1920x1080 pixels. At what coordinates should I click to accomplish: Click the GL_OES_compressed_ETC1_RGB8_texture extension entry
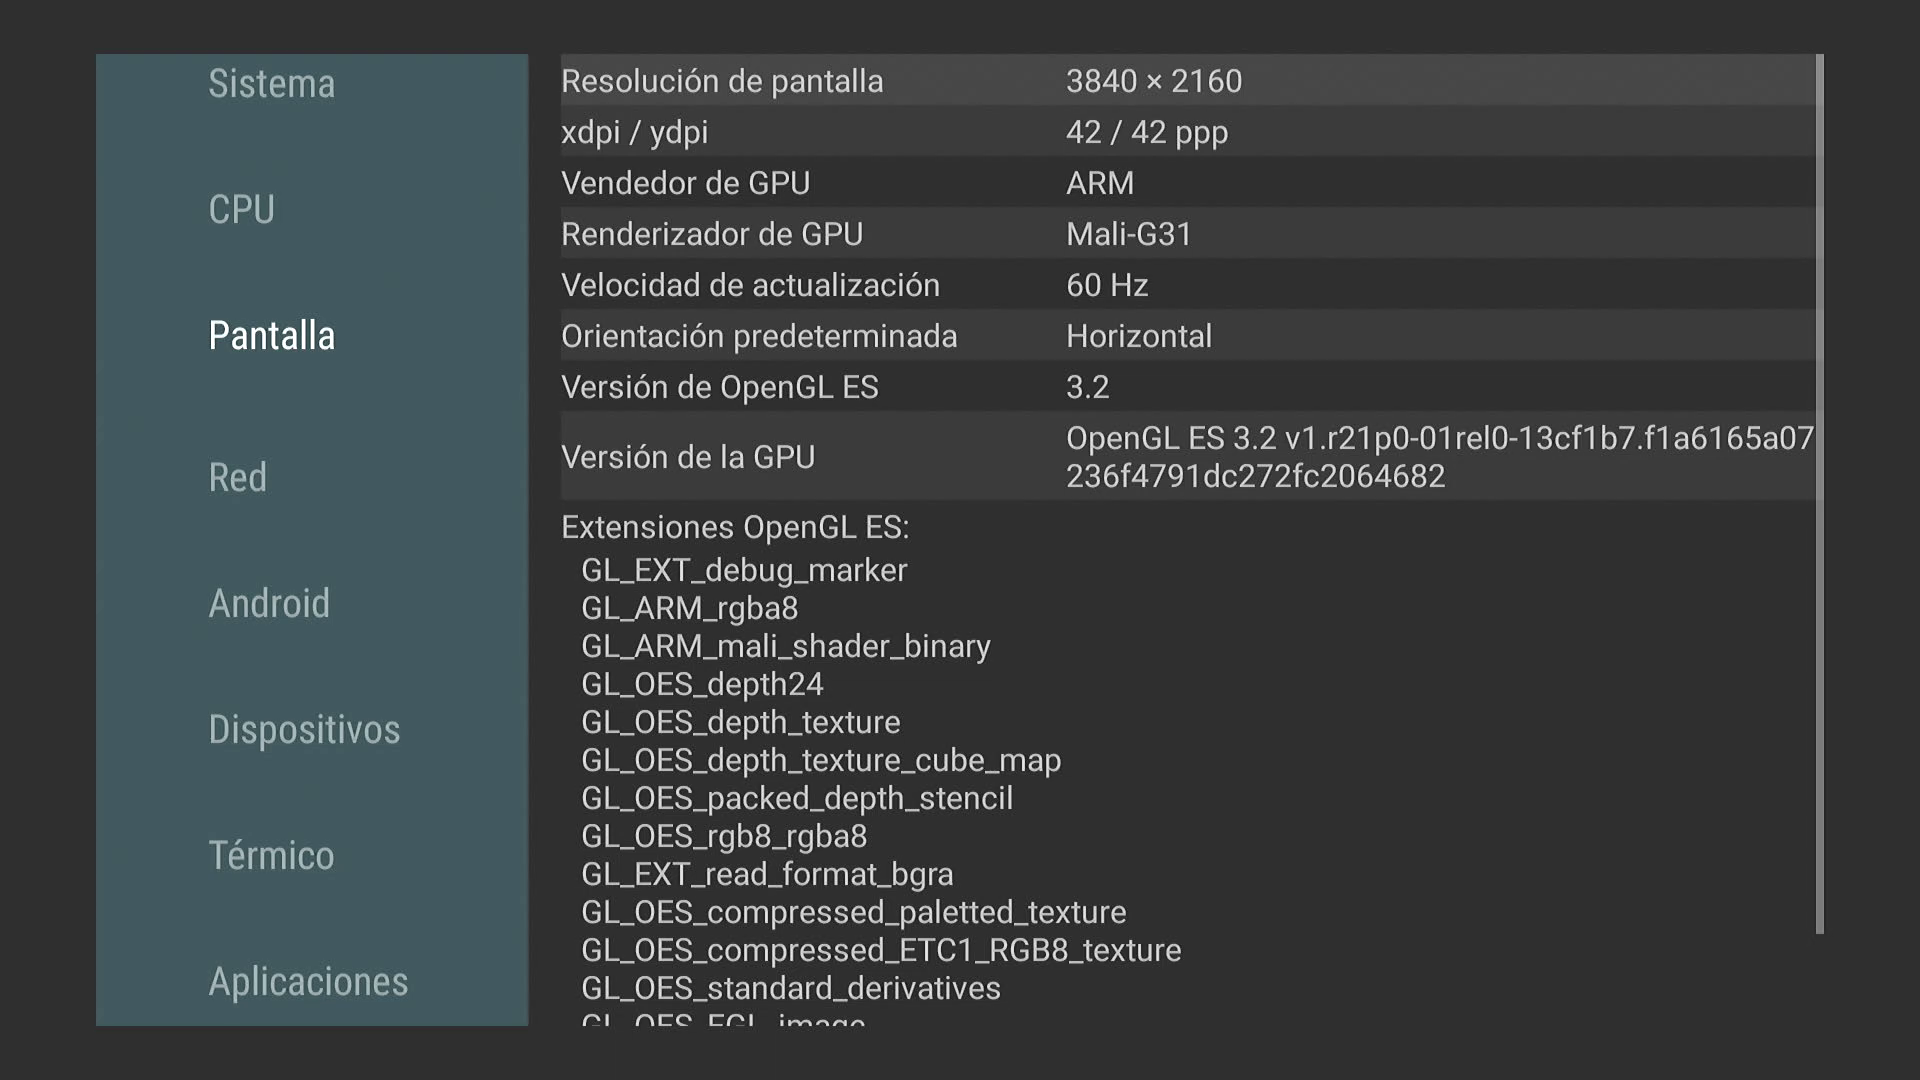(880, 950)
